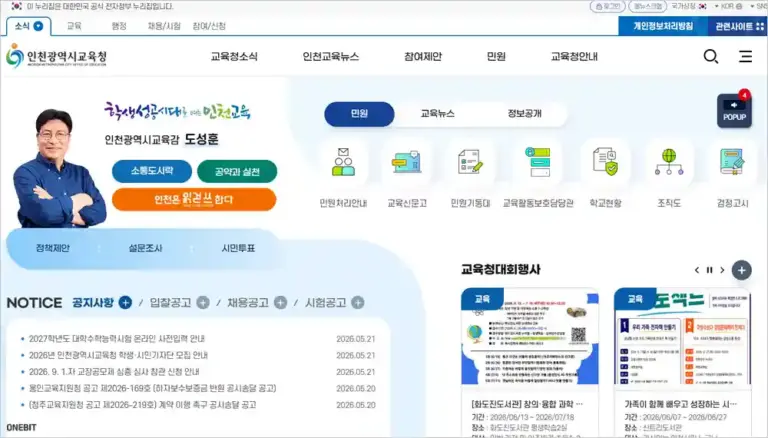The width and height of the screenshot is (768, 438).
Task: Open the hamburger full menu icon
Action: tap(745, 56)
